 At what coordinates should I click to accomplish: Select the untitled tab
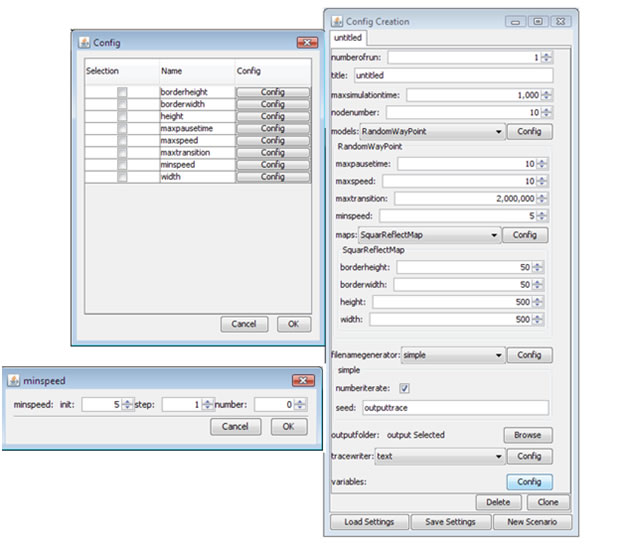click(x=348, y=38)
